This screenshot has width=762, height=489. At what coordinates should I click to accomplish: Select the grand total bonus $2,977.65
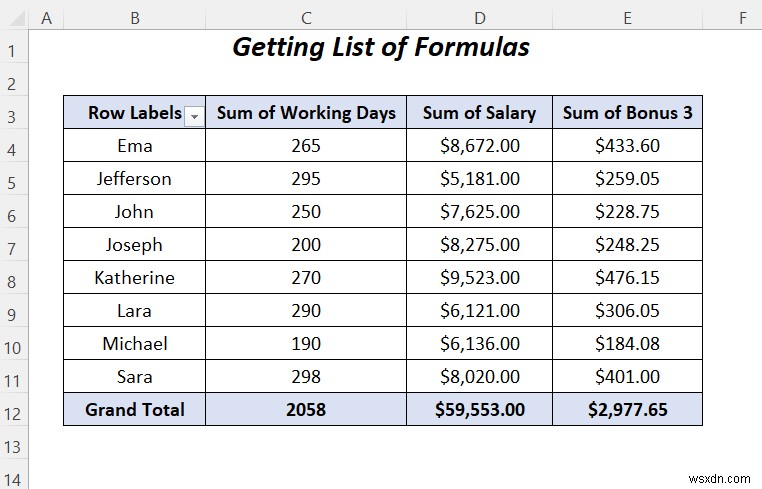pos(628,409)
